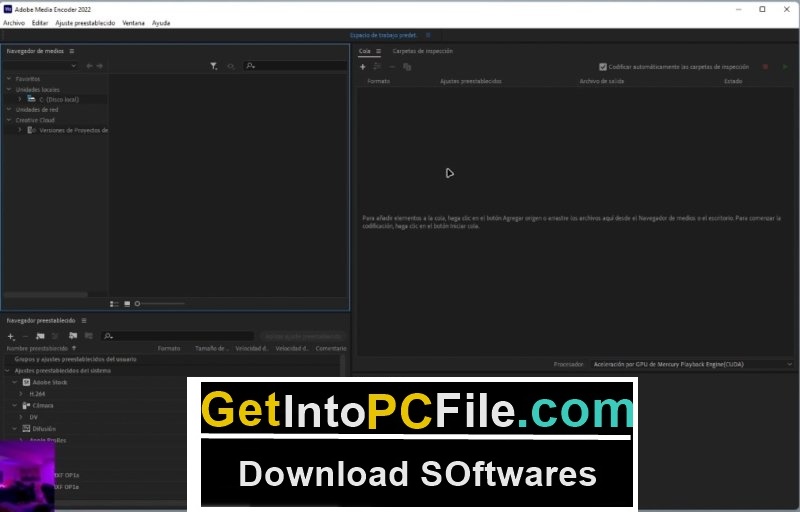Open the Navegador preestablecido panel menu

point(84,321)
